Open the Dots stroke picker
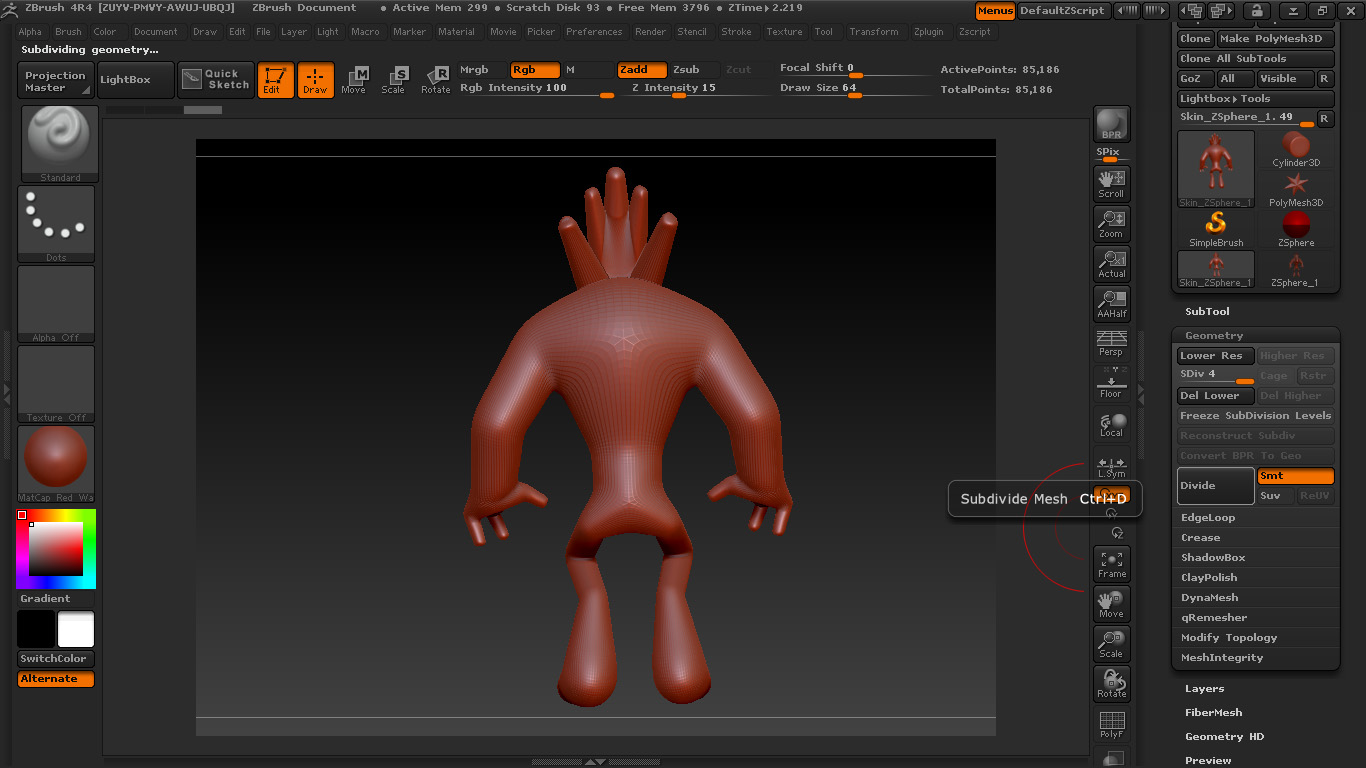1366x768 pixels. [56, 224]
